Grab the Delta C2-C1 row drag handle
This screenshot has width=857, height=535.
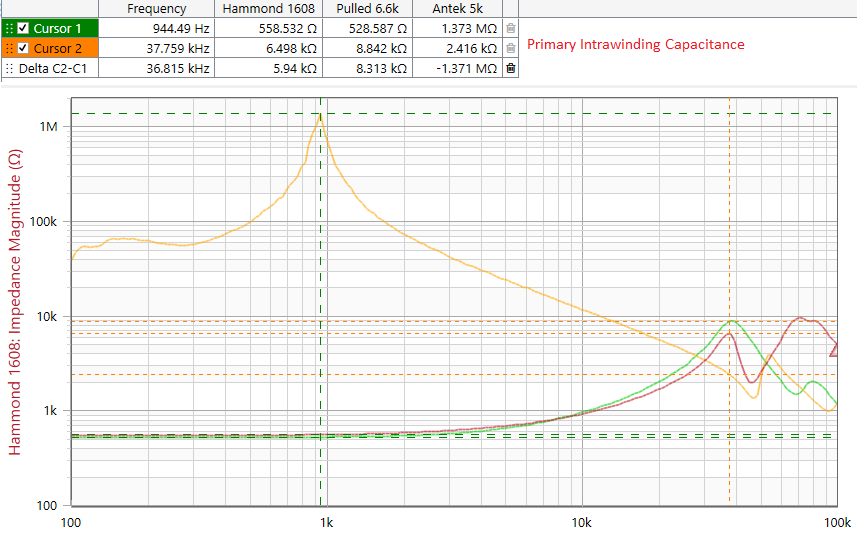pyautogui.click(x=9, y=68)
